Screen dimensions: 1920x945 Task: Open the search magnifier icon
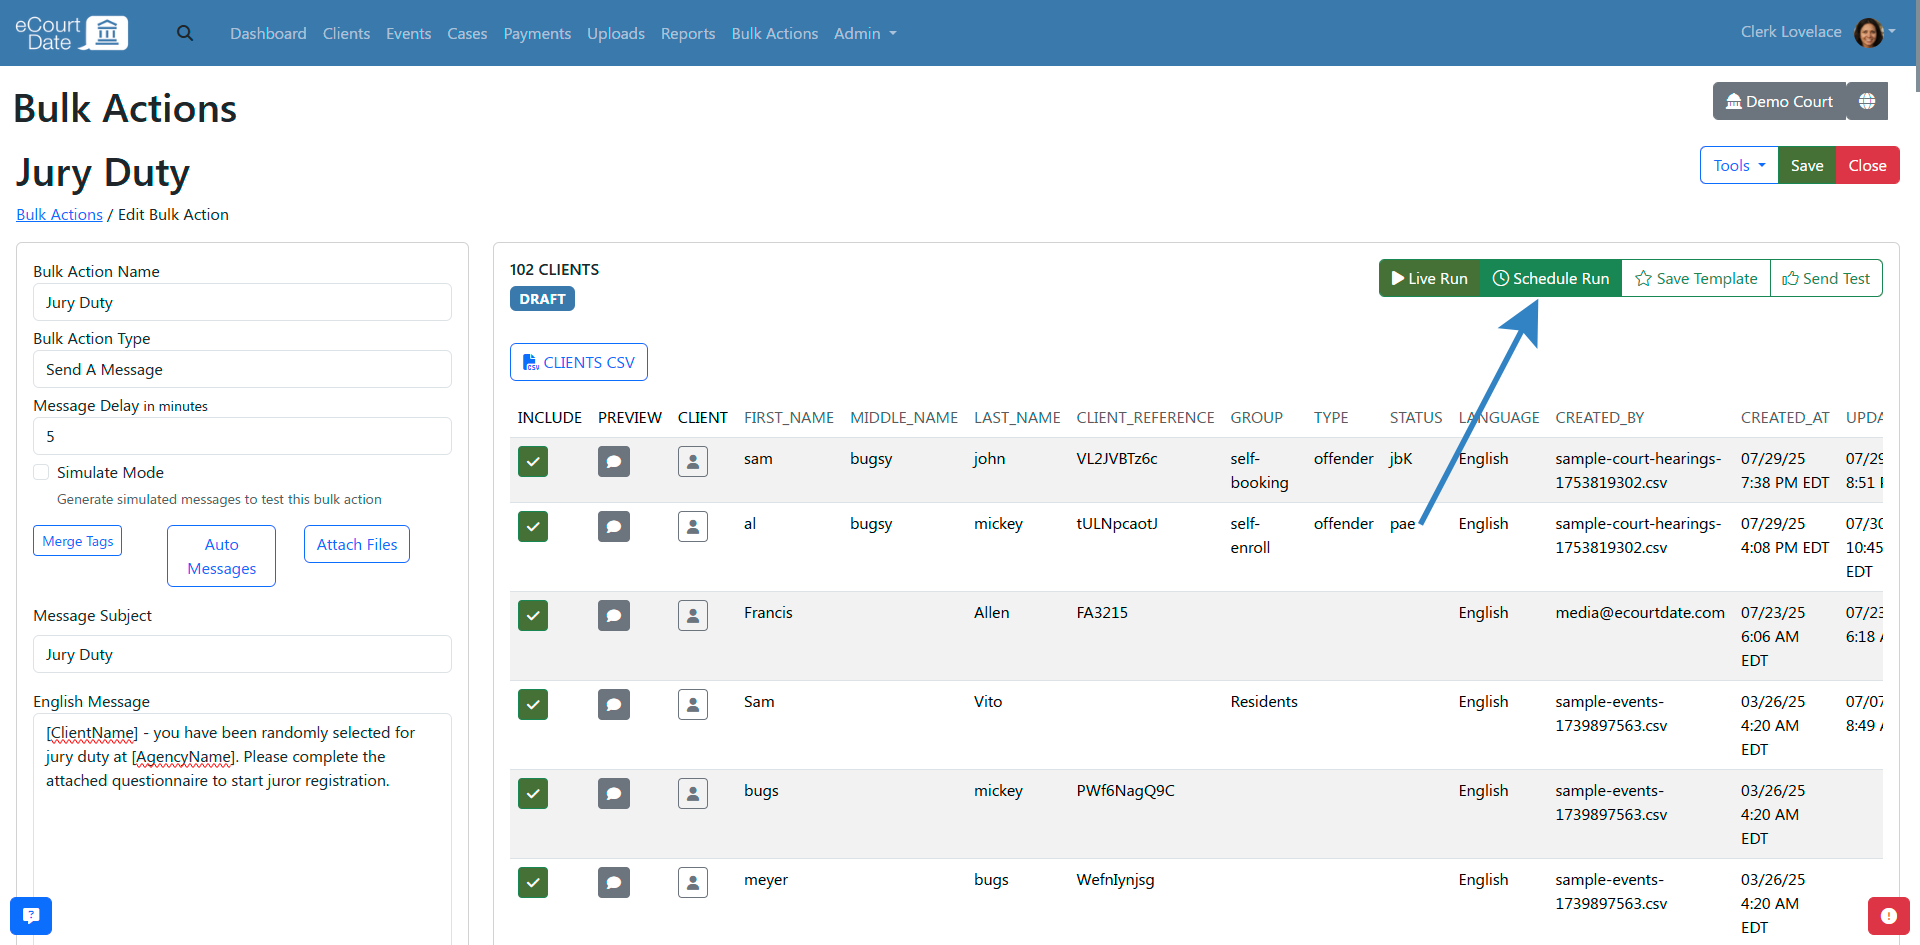tap(185, 33)
